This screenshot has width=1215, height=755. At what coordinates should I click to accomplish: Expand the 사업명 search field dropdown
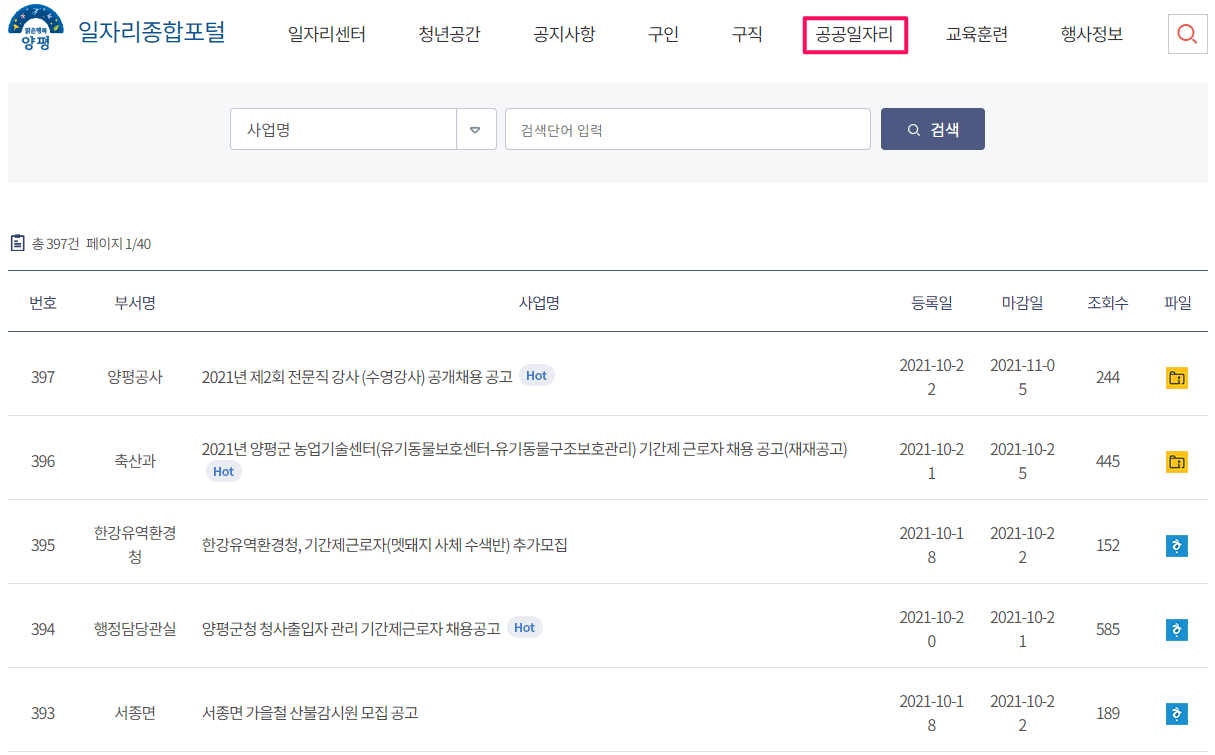[476, 128]
